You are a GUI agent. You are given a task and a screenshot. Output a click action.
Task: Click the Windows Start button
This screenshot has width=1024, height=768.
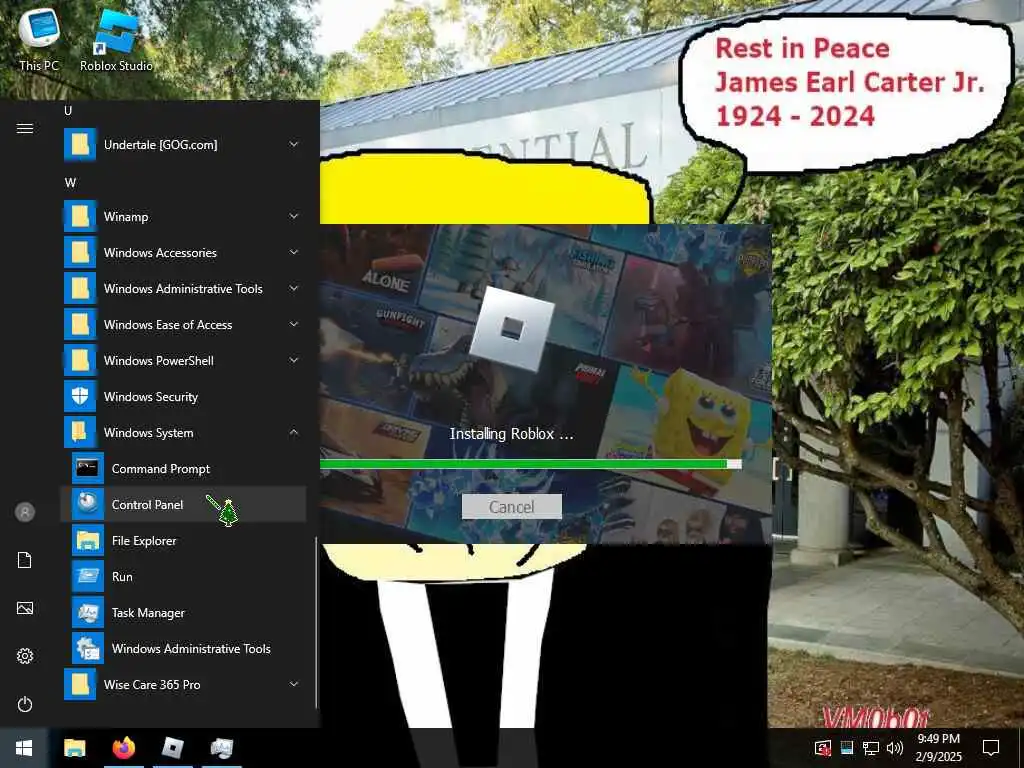coord(24,748)
